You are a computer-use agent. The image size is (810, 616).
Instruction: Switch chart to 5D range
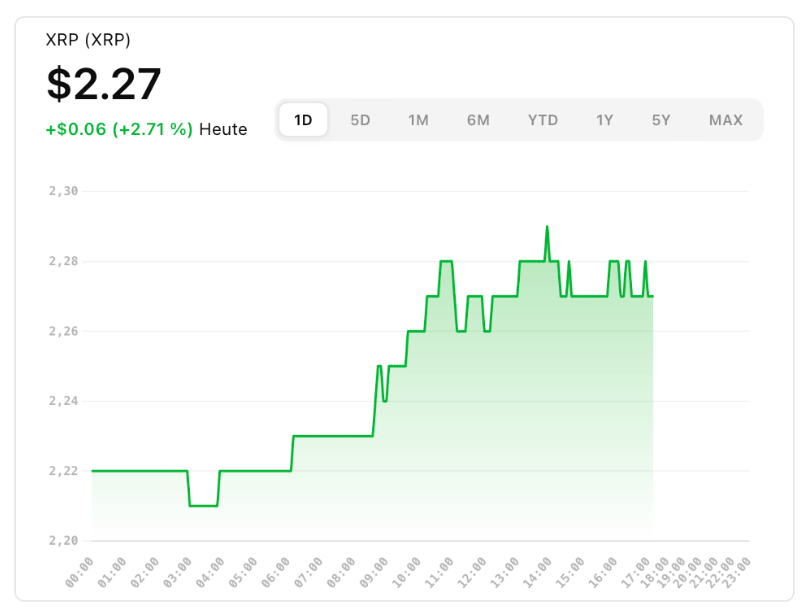(360, 120)
